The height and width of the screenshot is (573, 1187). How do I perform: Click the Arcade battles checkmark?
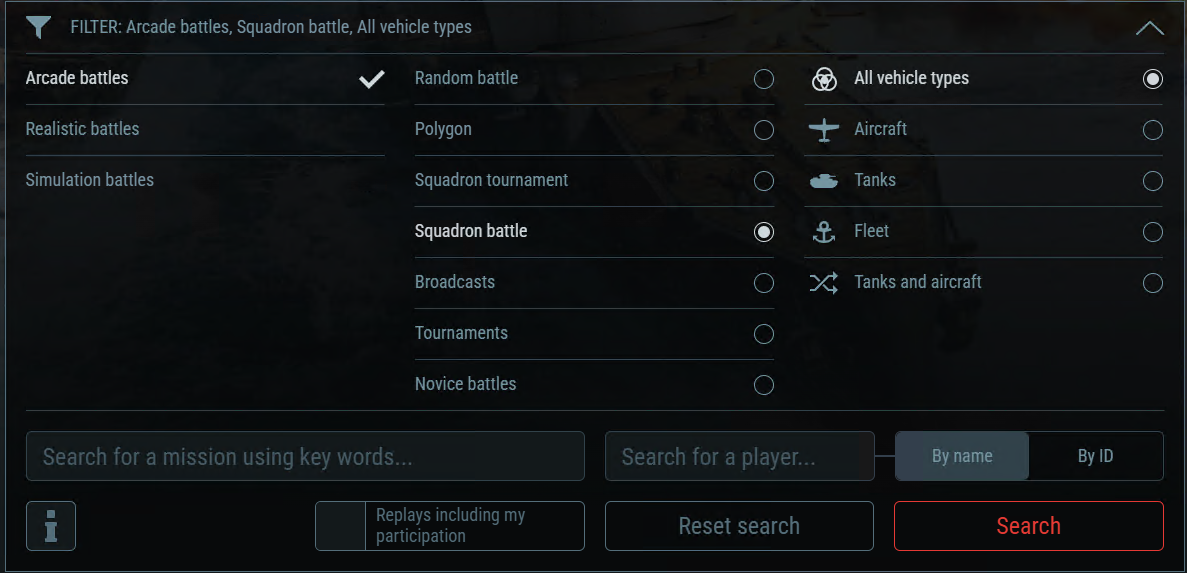[372, 78]
